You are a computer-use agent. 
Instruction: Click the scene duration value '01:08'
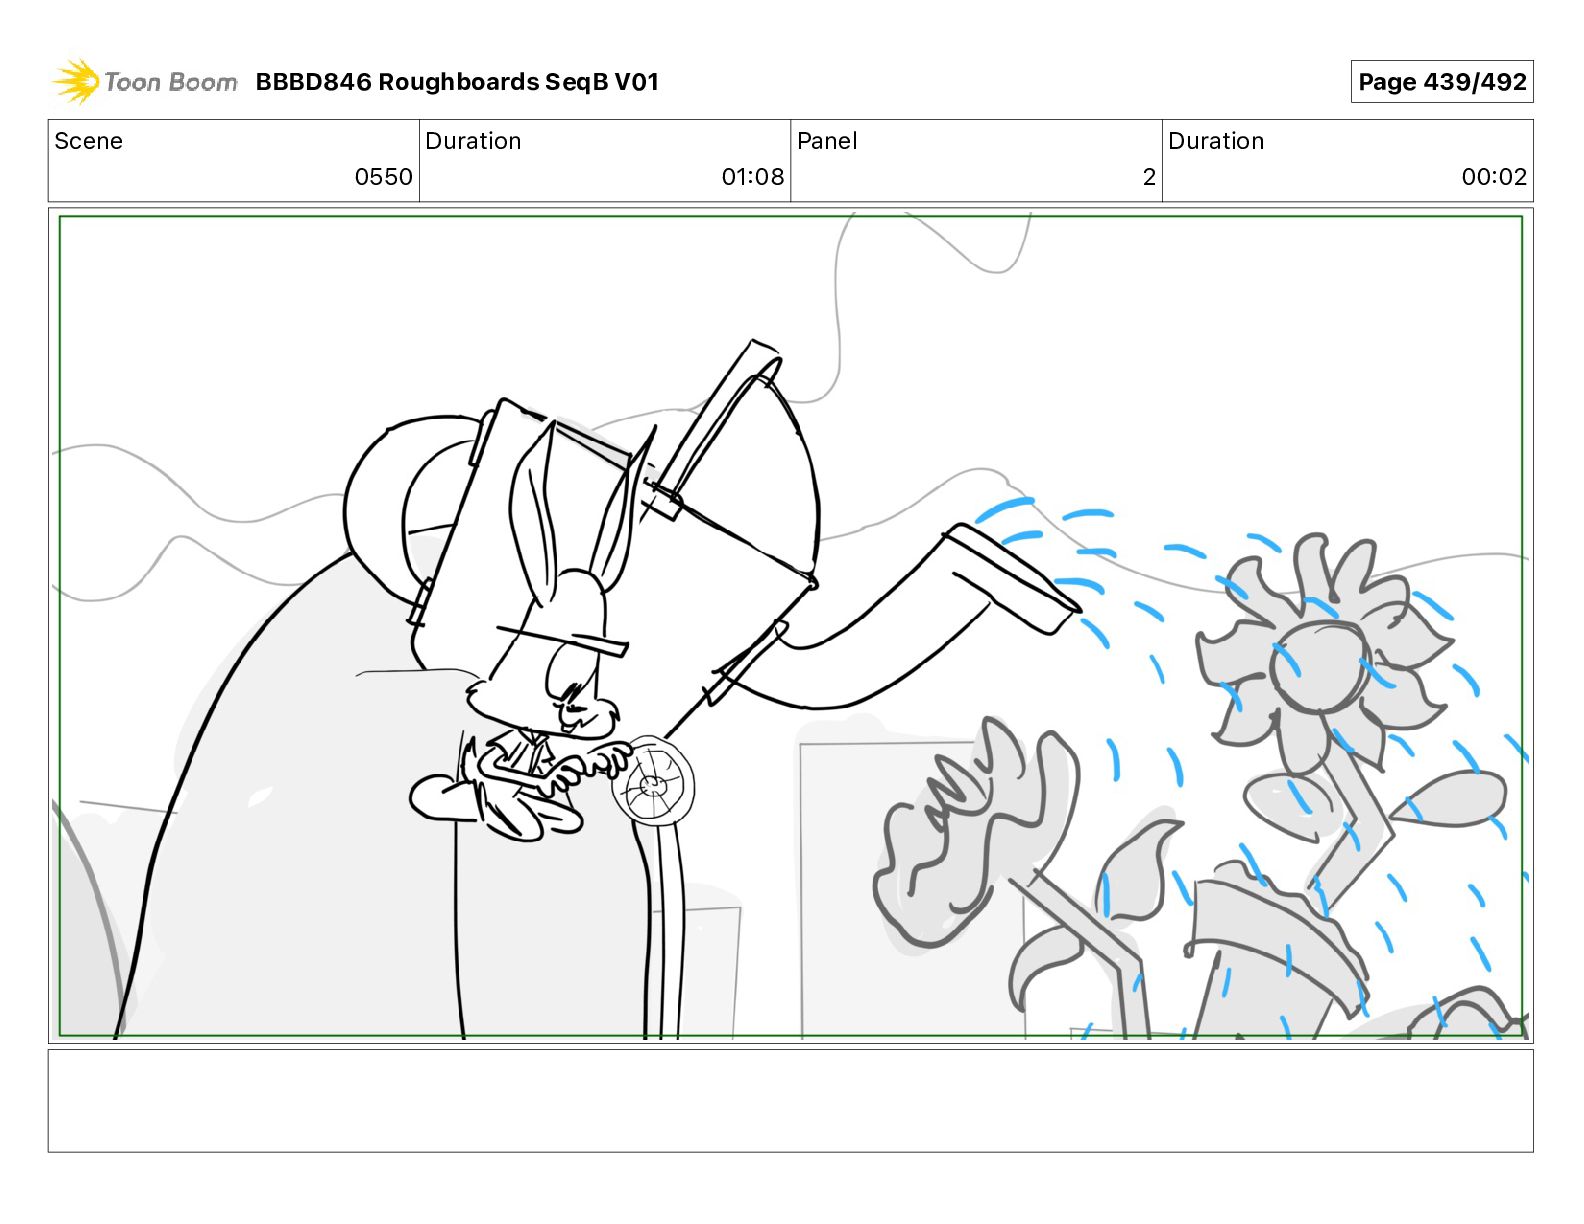point(753,177)
